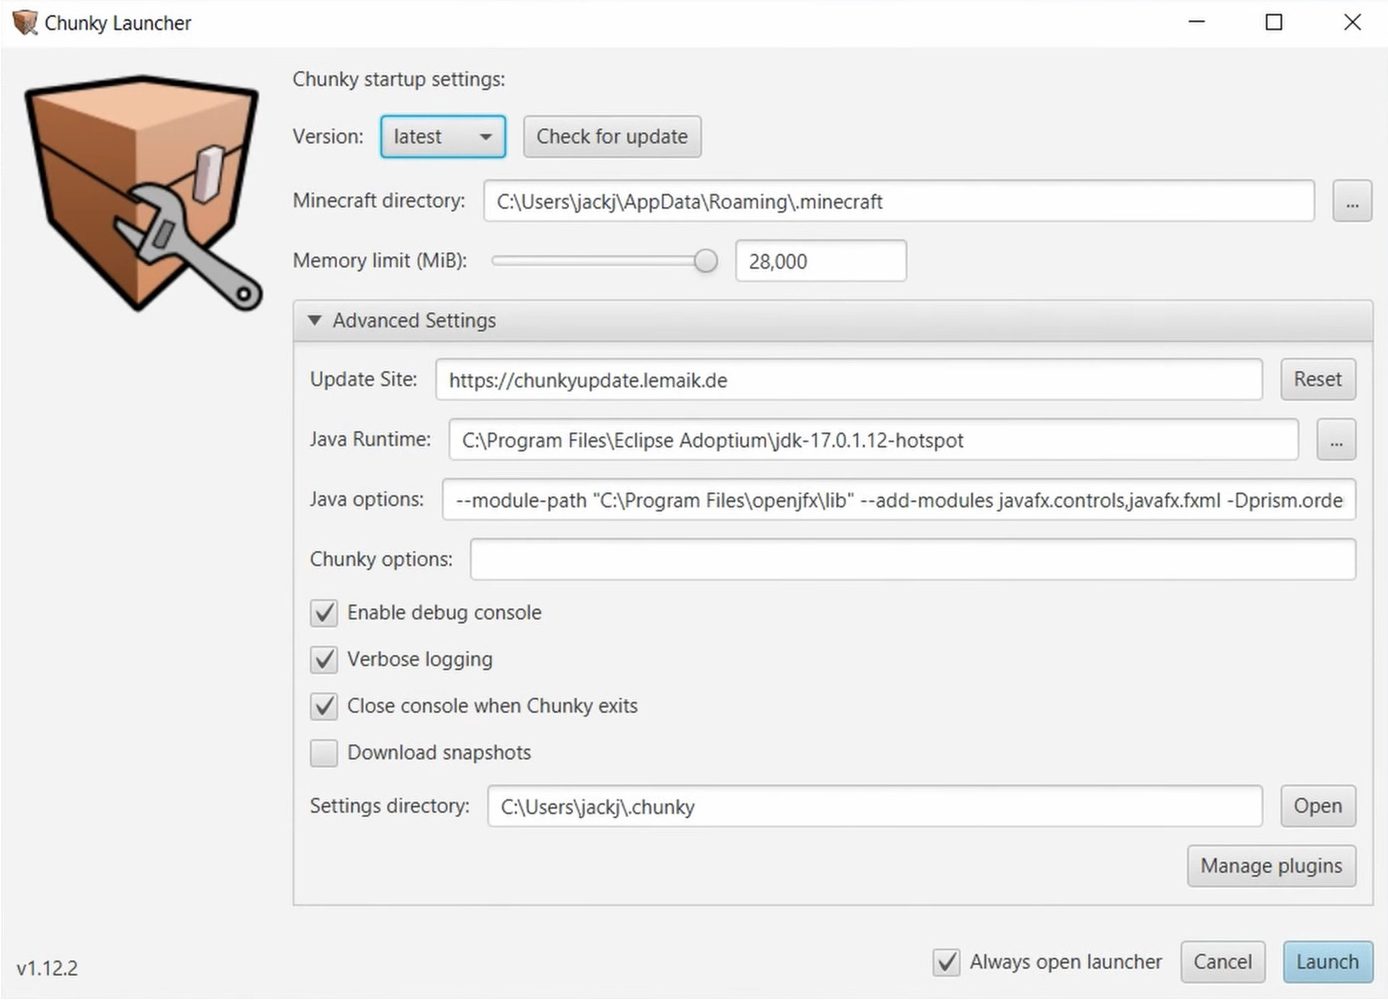This screenshot has width=1388, height=1000.
Task: Enable Download snapshots checkbox
Action: (324, 753)
